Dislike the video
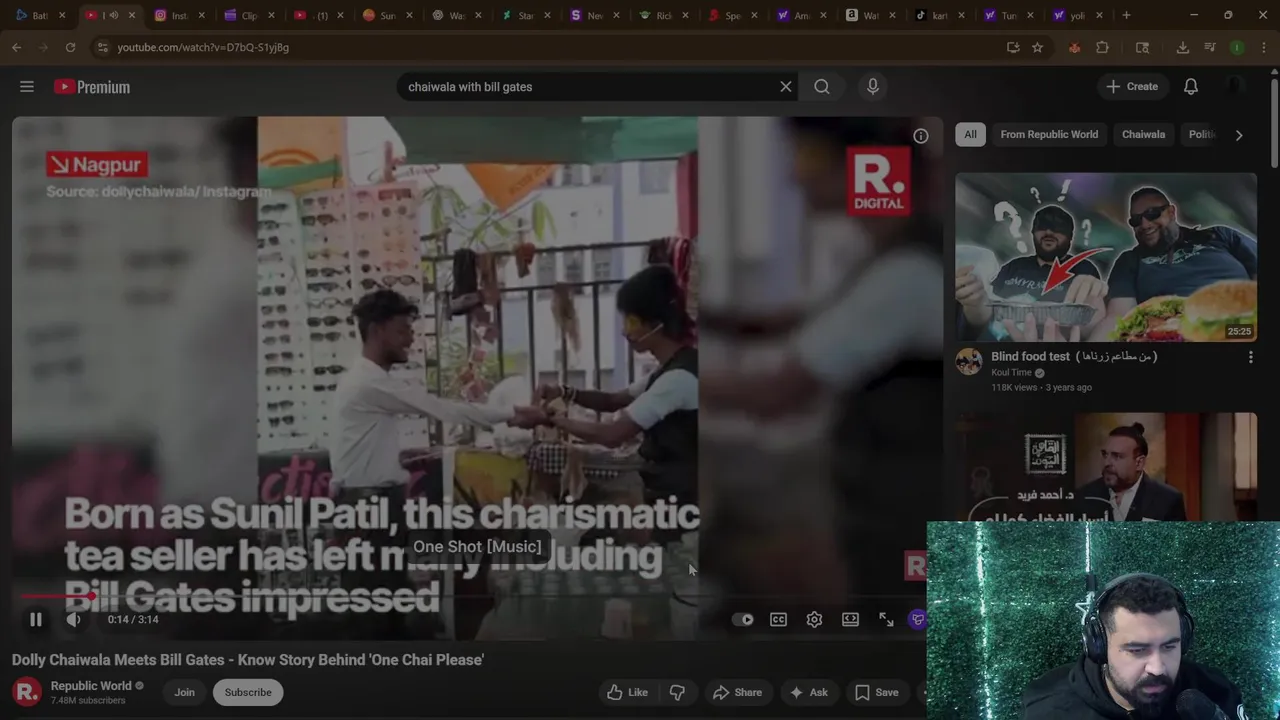The width and height of the screenshot is (1280, 720). tap(677, 692)
